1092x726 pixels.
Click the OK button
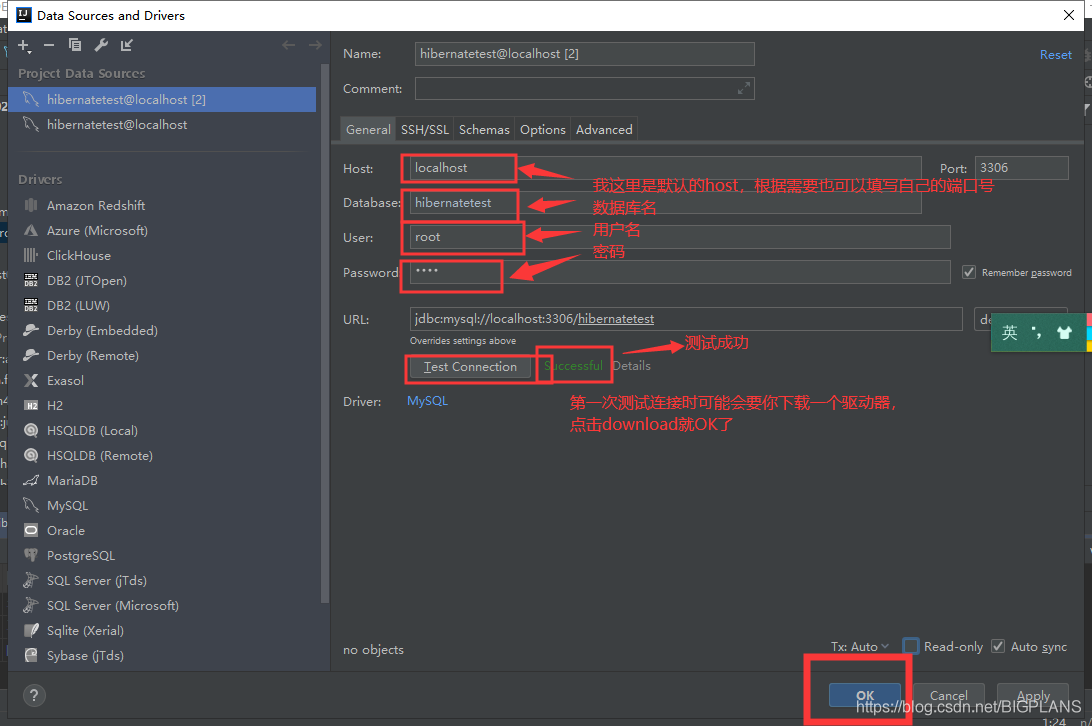point(864,695)
